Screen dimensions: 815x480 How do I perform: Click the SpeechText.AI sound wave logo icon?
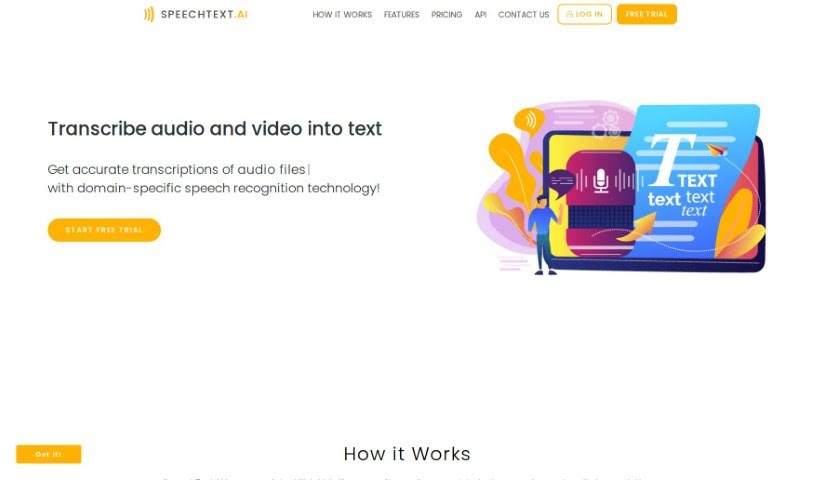point(149,14)
